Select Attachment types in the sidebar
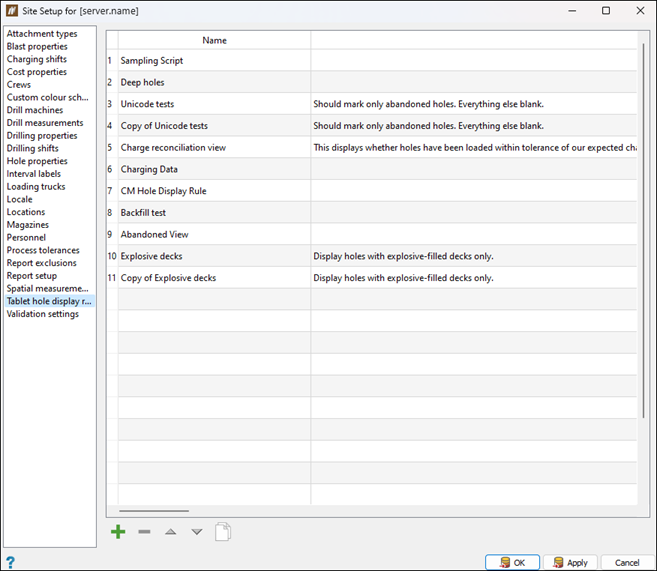Viewport: 657px width, 571px height. tap(42, 34)
